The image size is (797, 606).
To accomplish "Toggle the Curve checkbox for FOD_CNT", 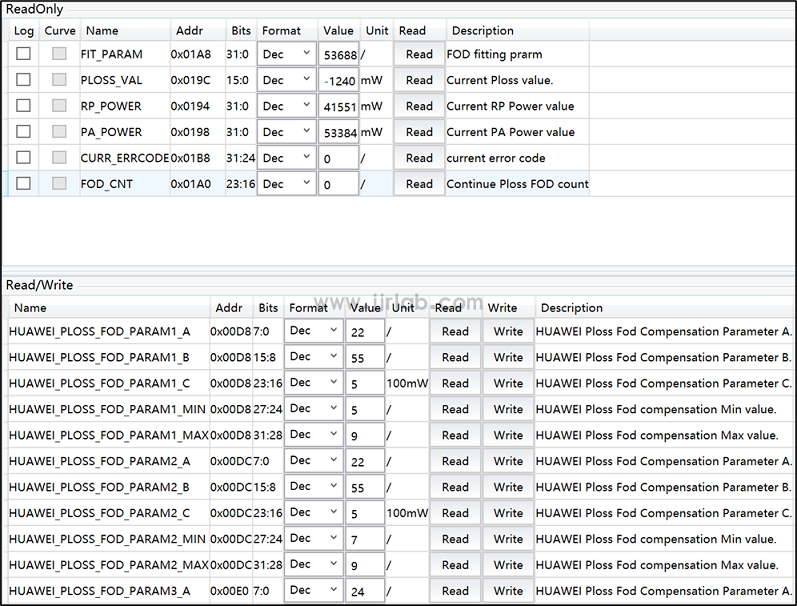I will (x=59, y=183).
